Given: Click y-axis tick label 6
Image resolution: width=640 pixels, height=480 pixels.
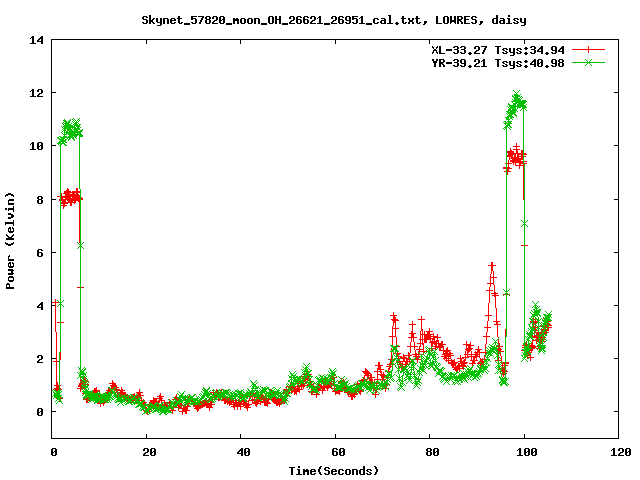Looking at the screenshot, I should (40, 253).
